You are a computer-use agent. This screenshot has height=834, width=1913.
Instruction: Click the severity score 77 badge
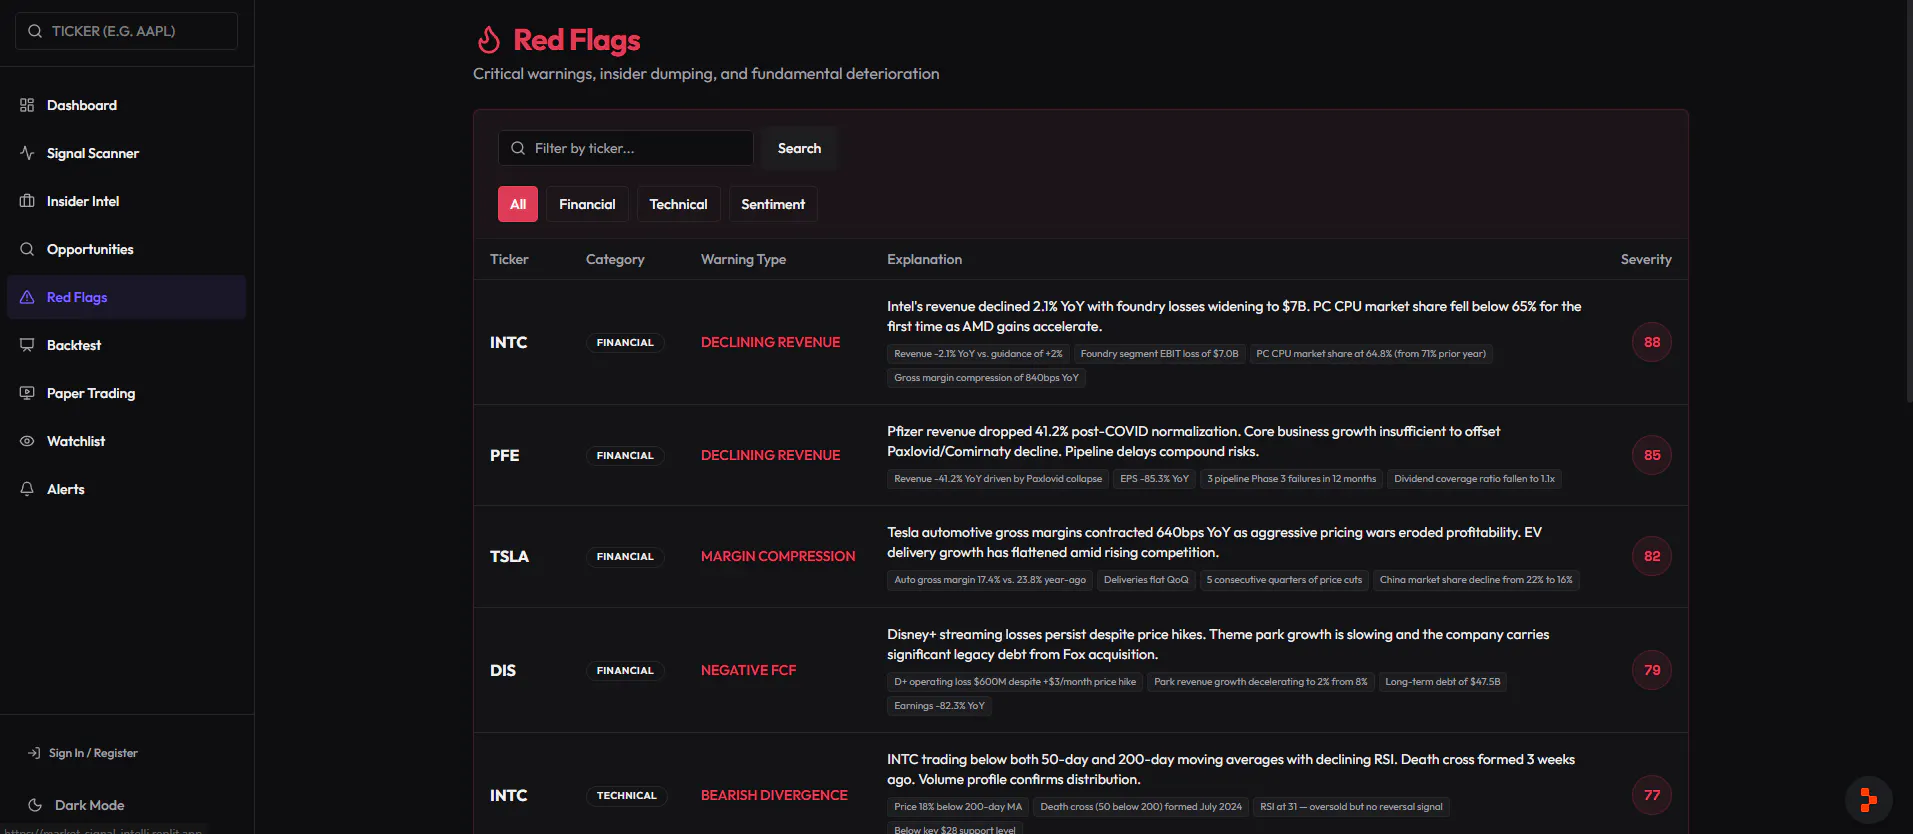pos(1652,795)
